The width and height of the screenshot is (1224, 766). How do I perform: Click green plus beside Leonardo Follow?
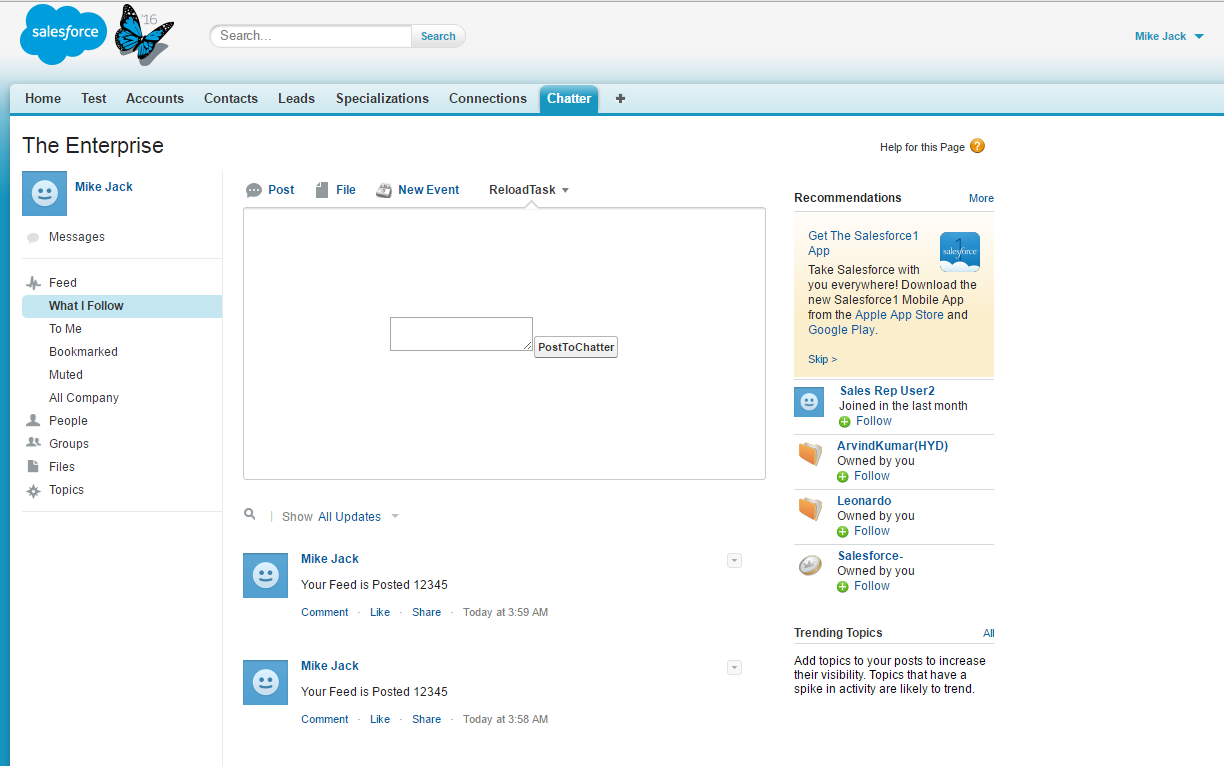click(845, 532)
